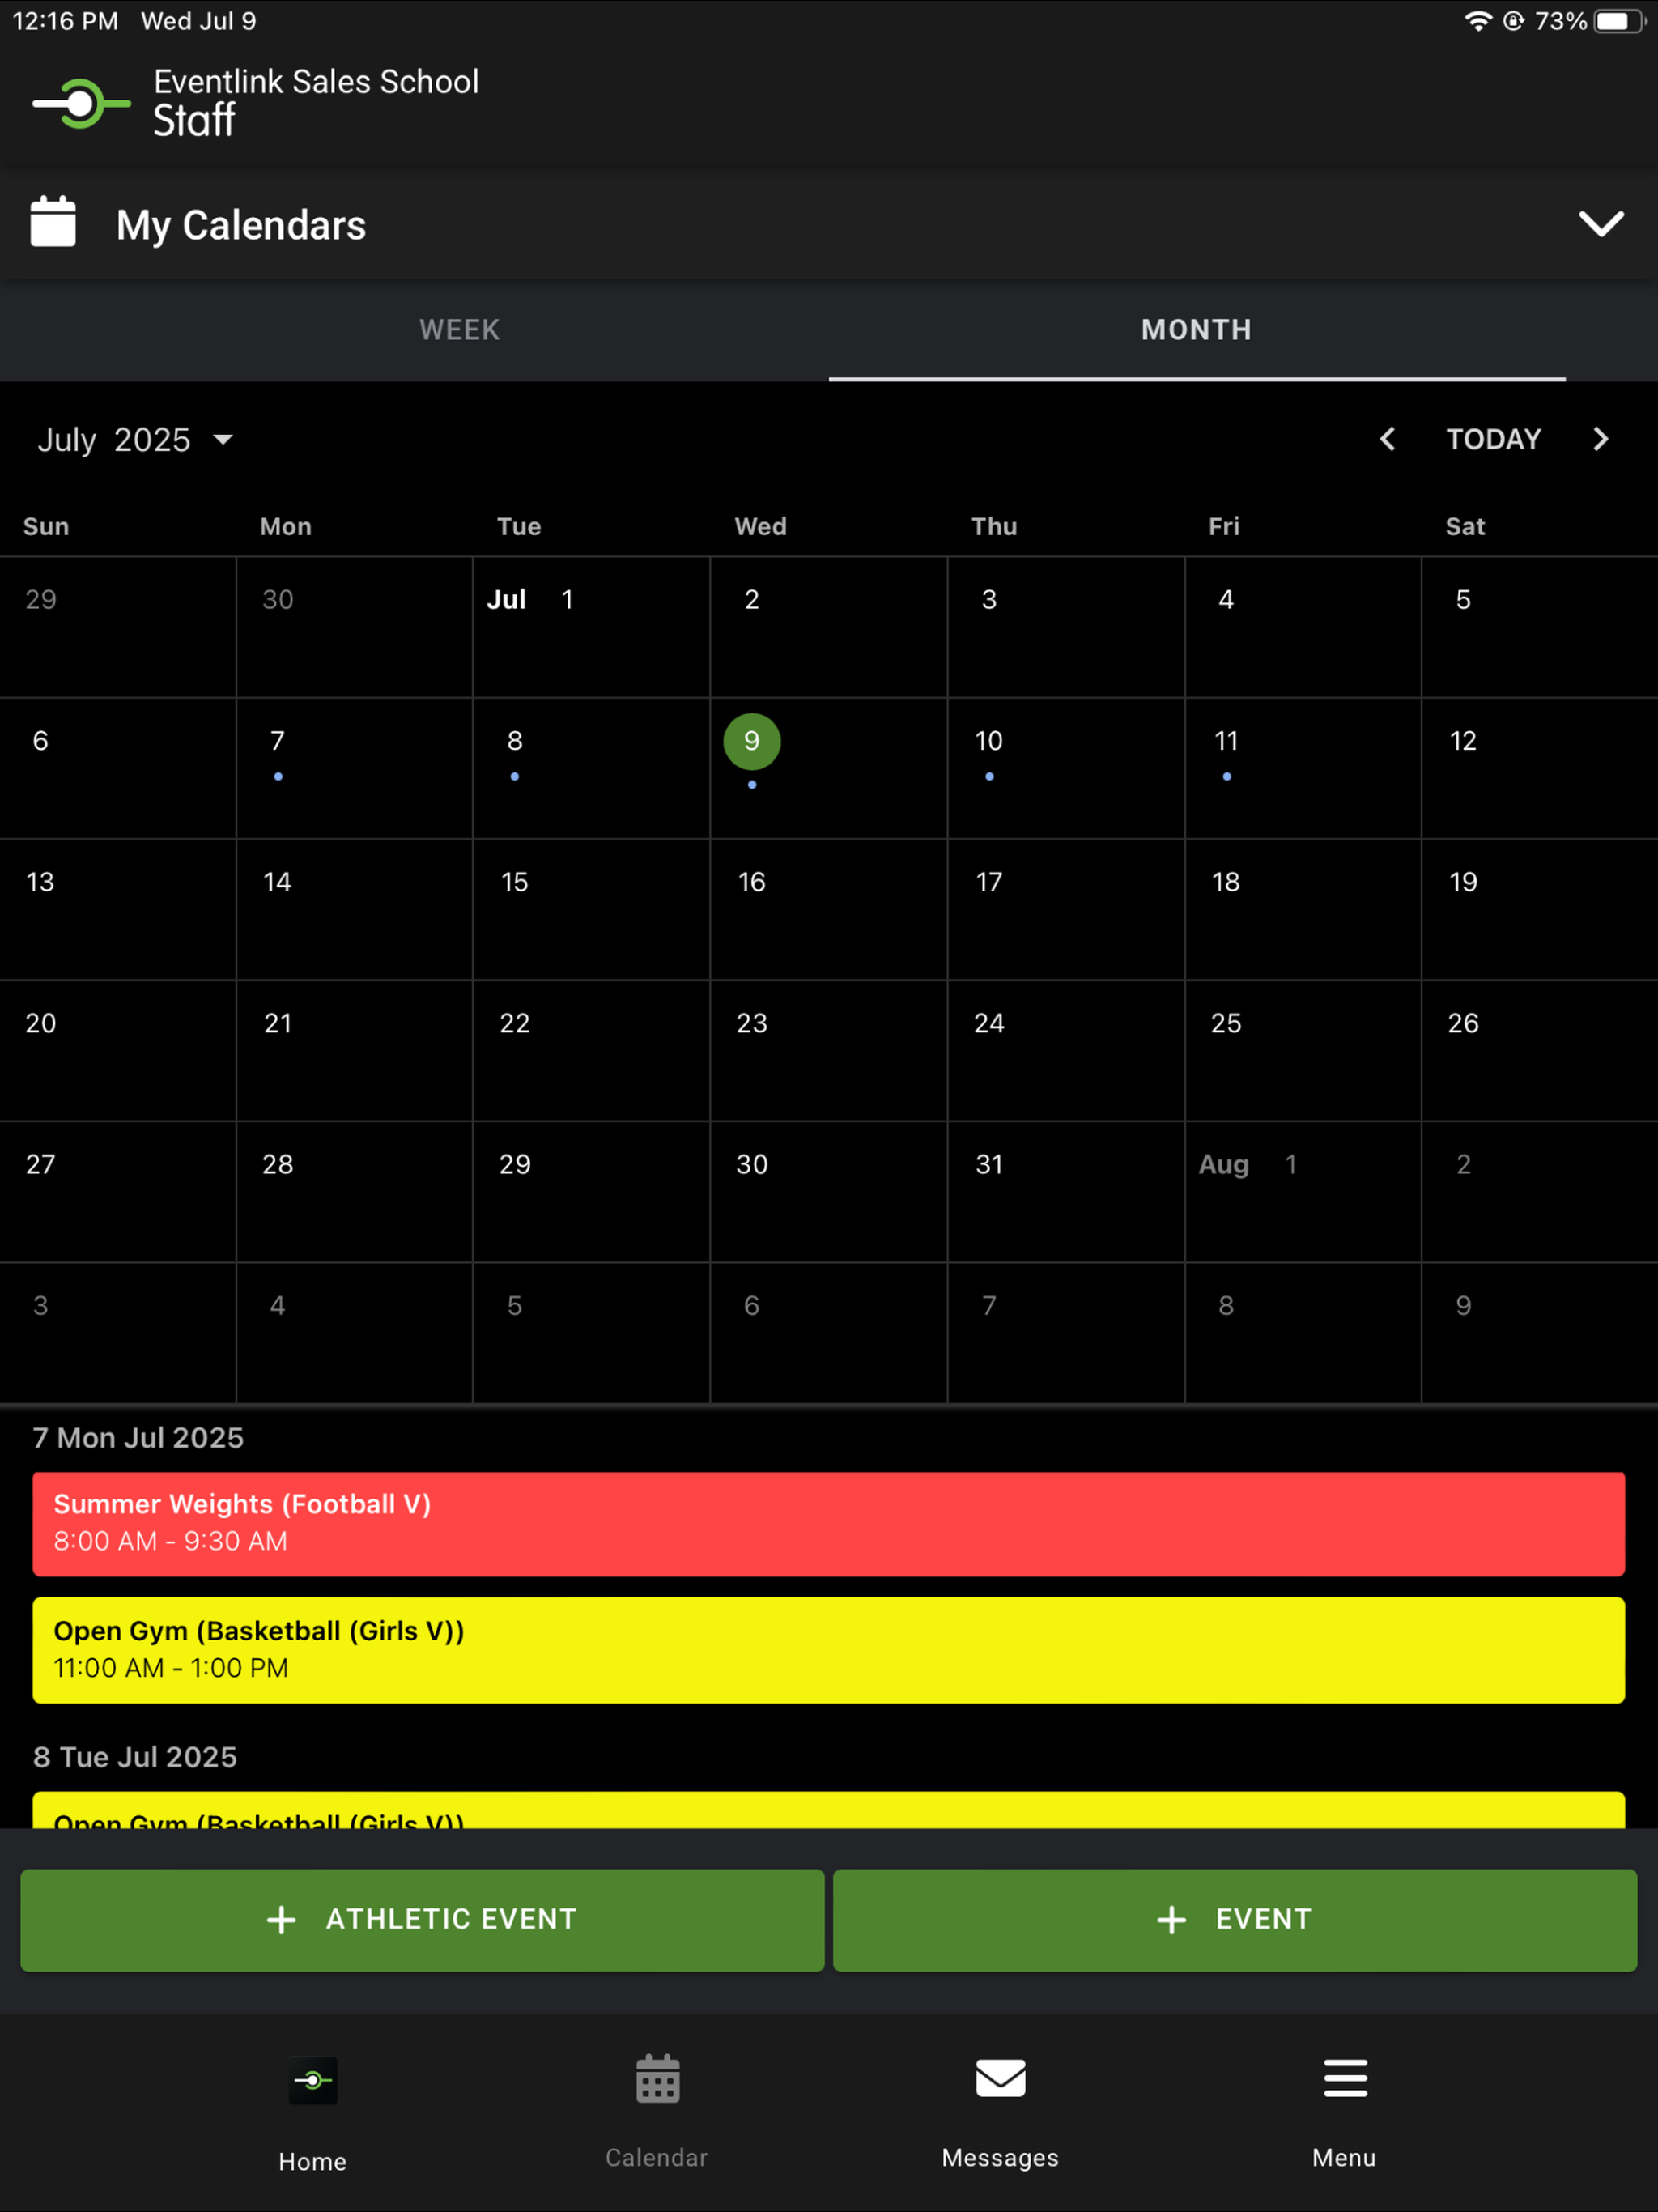The height and width of the screenshot is (2212, 1658).
Task: Select July 10 on the calendar
Action: [1066, 768]
